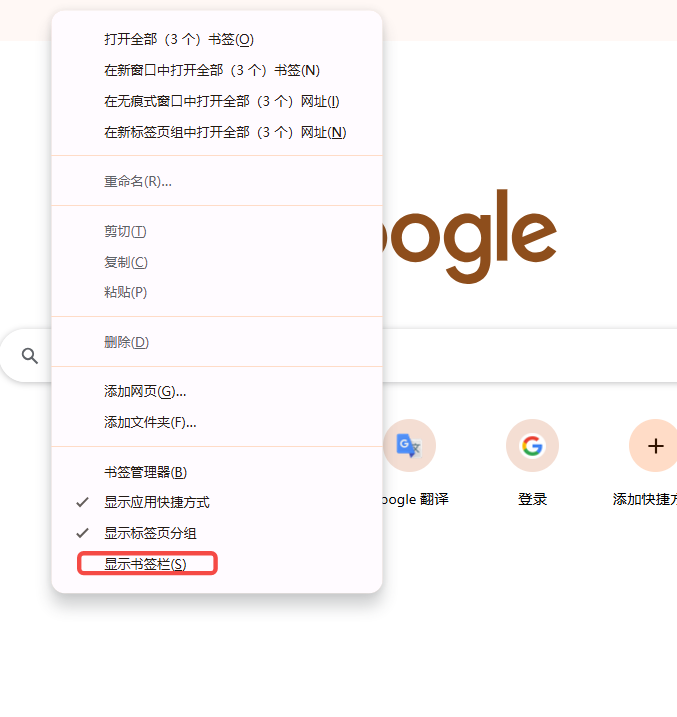Click 重命名(R)... menu entry
The width and height of the screenshot is (677, 717).
[x=217, y=182]
